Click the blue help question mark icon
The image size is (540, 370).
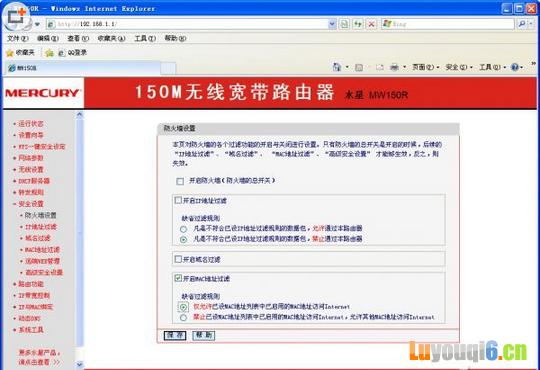tap(515, 67)
